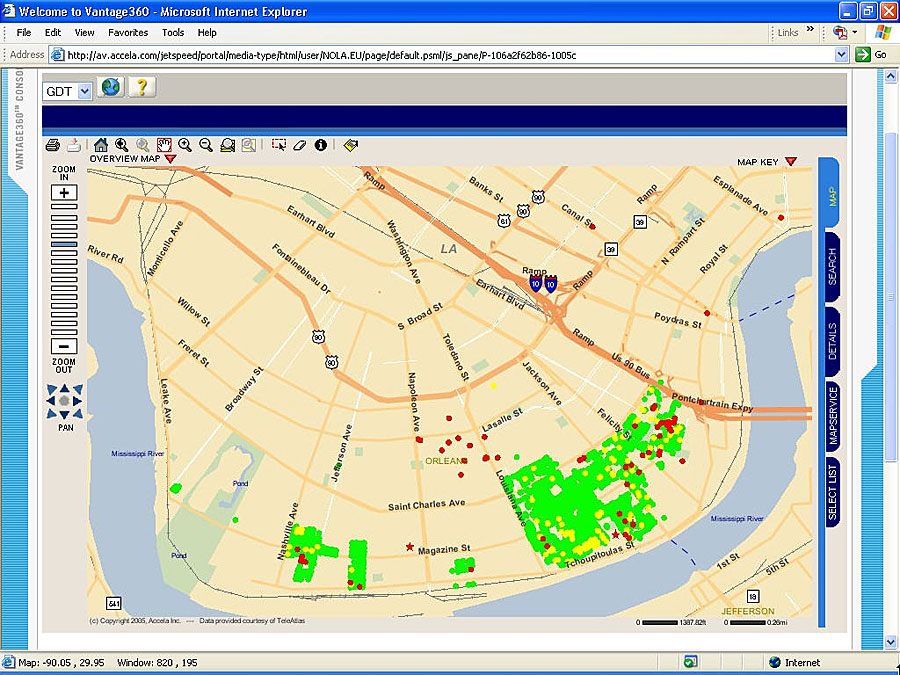
Task: Click the Windows flag logo in the toolbar
Action: (x=883, y=33)
